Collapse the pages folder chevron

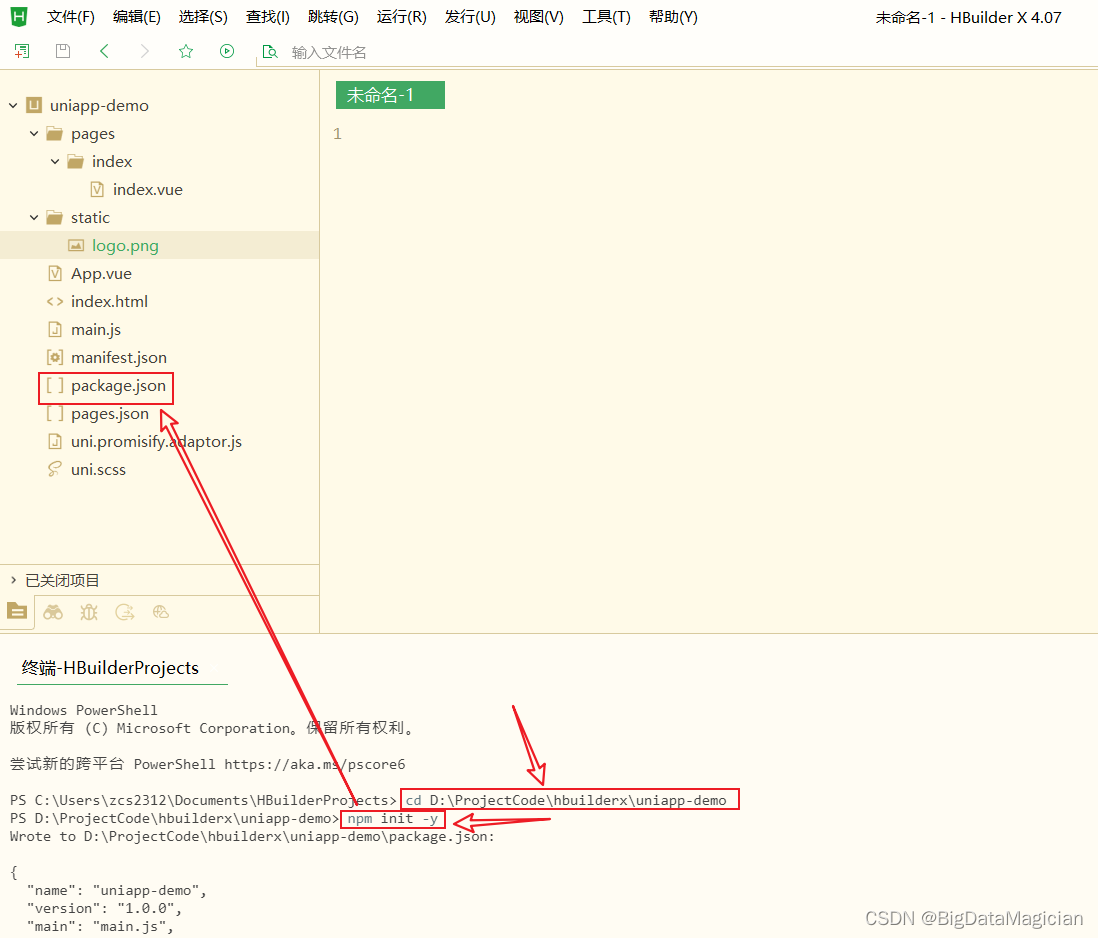pos(34,134)
